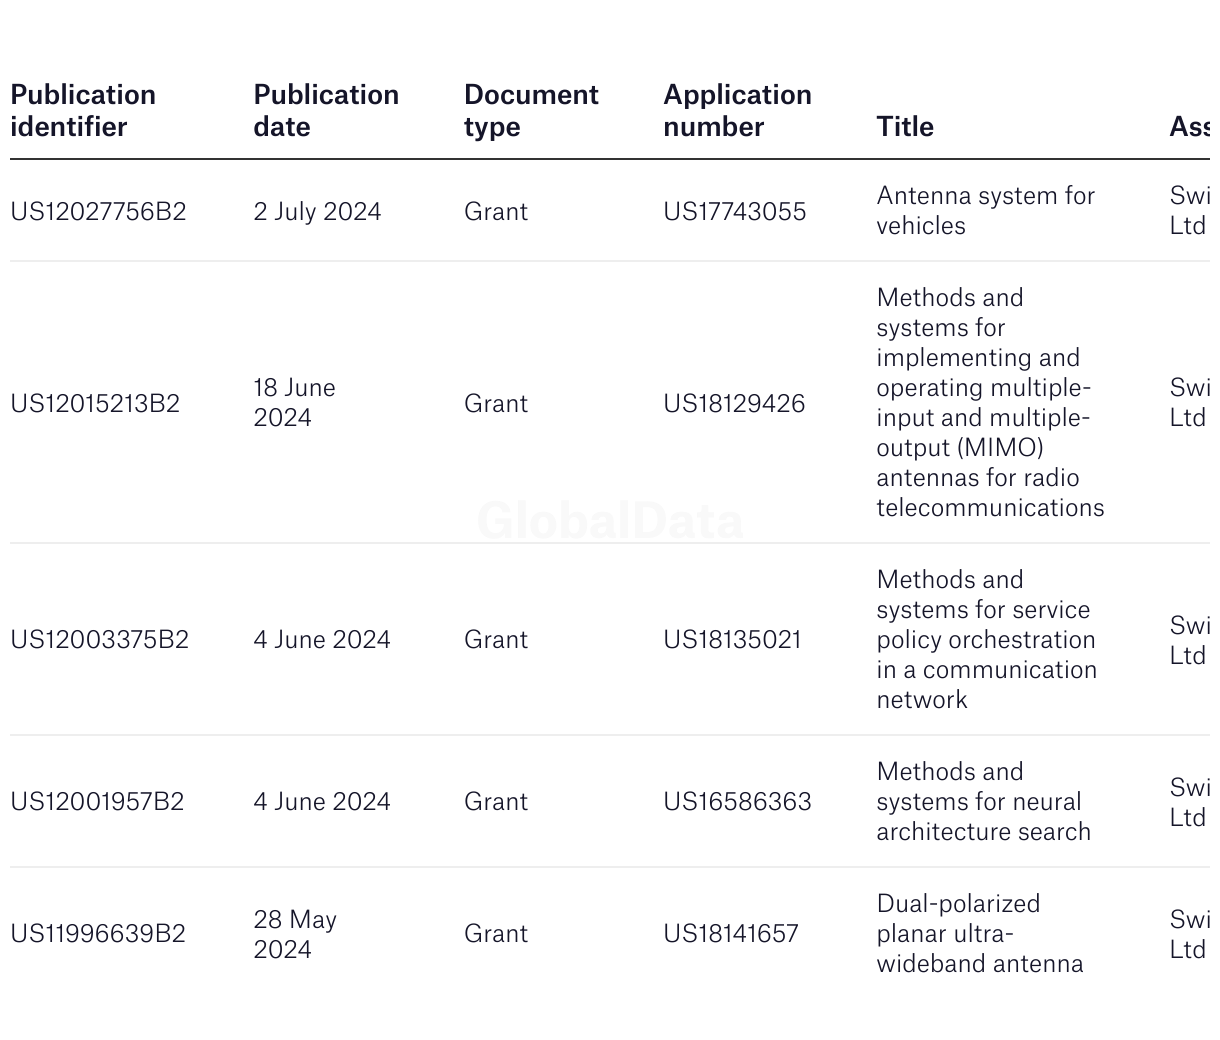Screen dimensions: 1220x1040
Task: Select the Document type column header
Action: 531,111
